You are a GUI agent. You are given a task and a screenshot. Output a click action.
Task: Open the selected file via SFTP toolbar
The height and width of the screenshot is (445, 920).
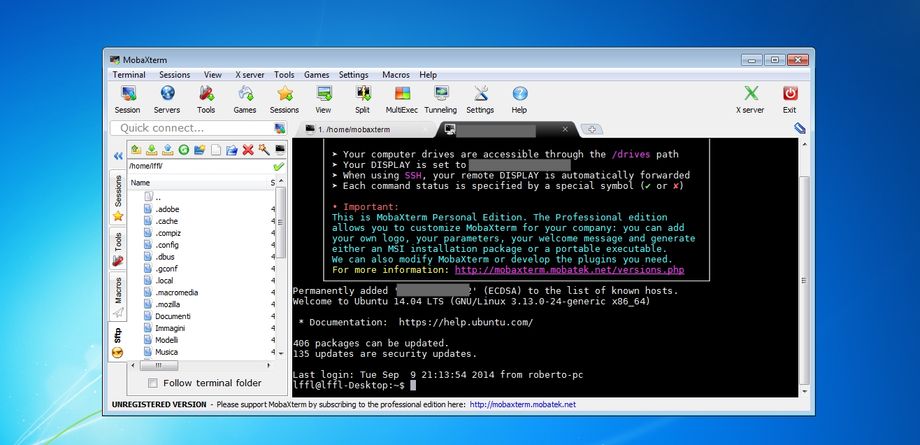click(232, 150)
